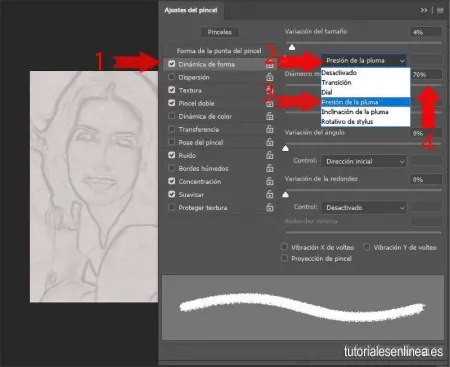Choose Desactivado in the open dropdown list
450x367 pixels.
(x=365, y=73)
